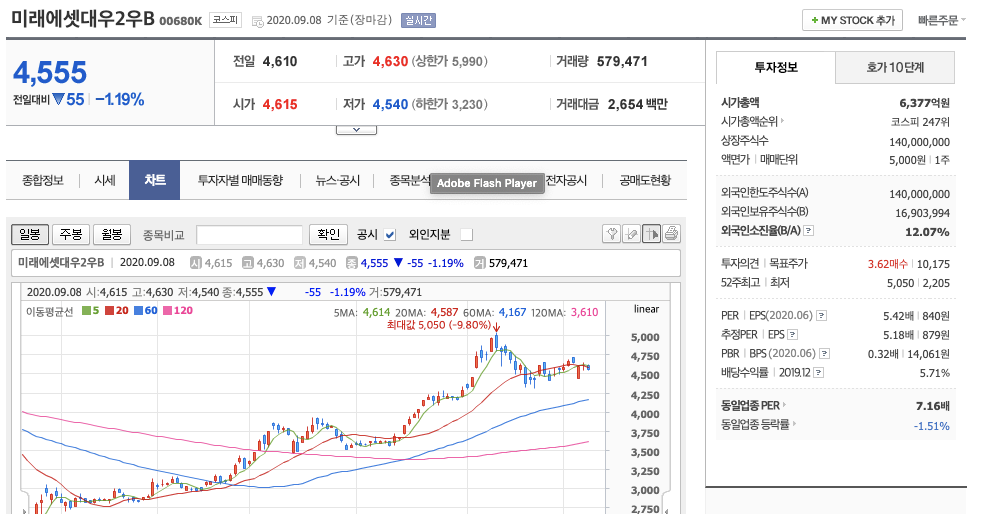Expand the price summary panel chevron
The image size is (981, 514).
click(356, 129)
